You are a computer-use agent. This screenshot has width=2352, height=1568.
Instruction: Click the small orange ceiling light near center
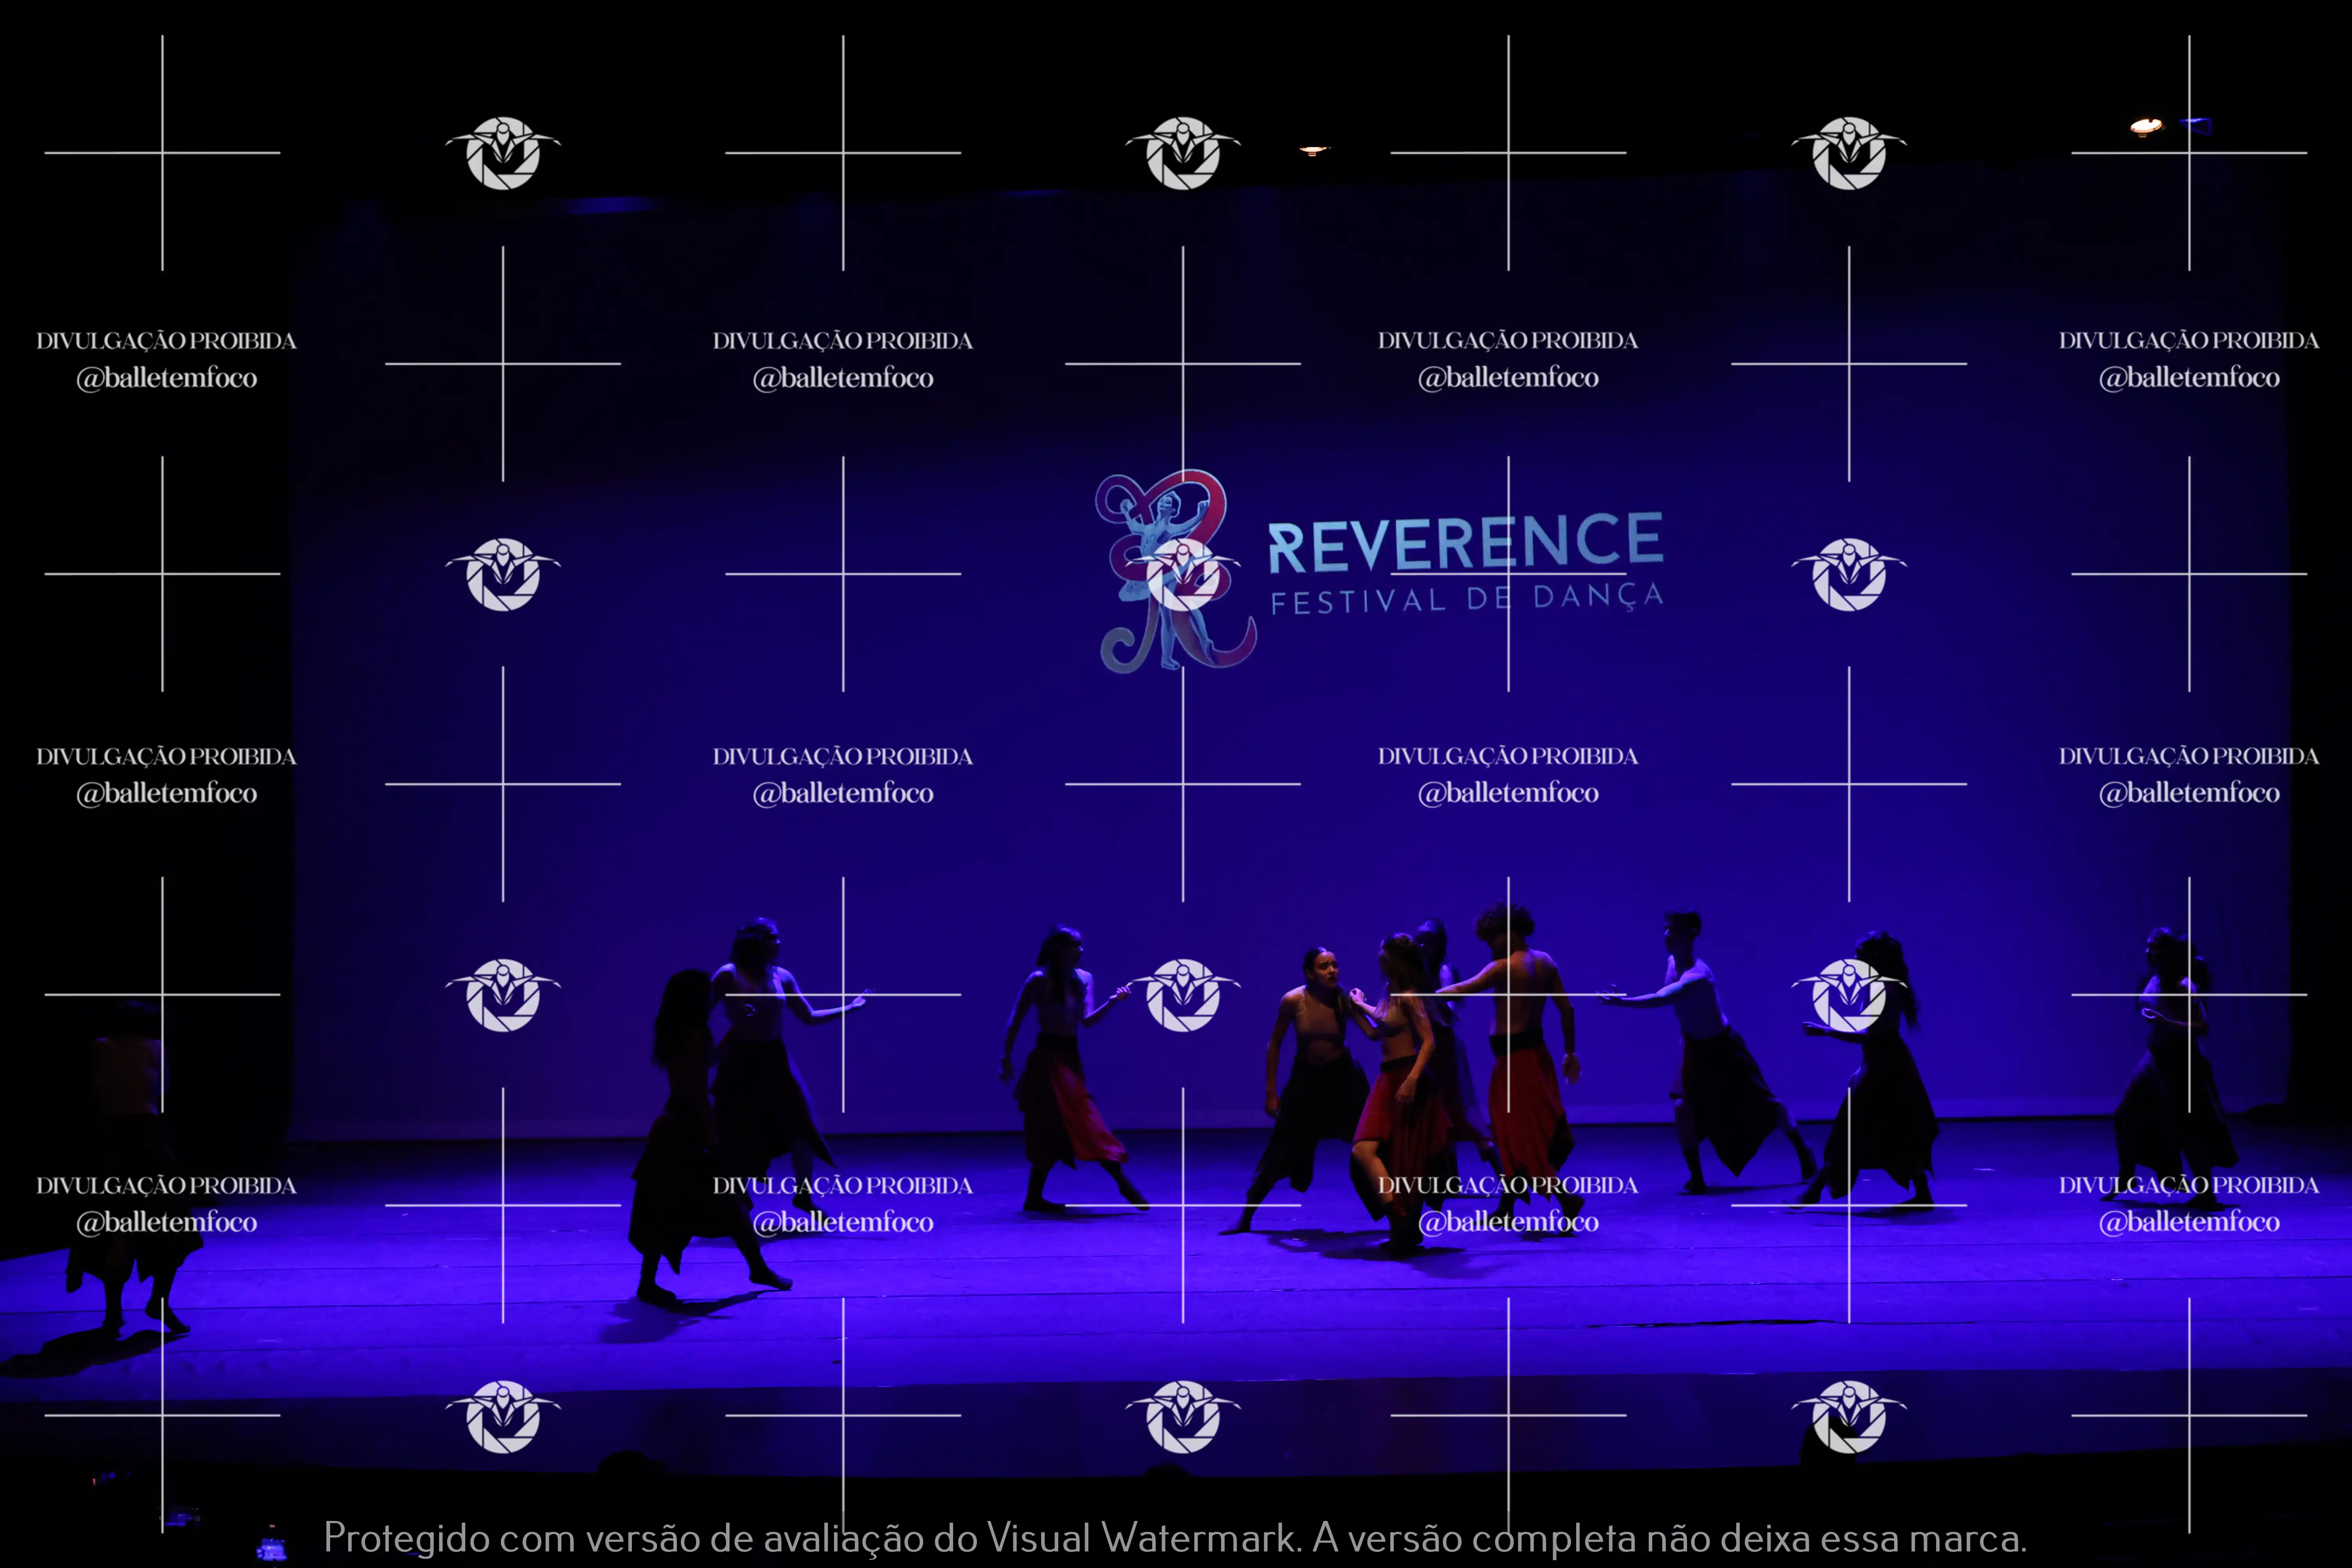[1313, 151]
